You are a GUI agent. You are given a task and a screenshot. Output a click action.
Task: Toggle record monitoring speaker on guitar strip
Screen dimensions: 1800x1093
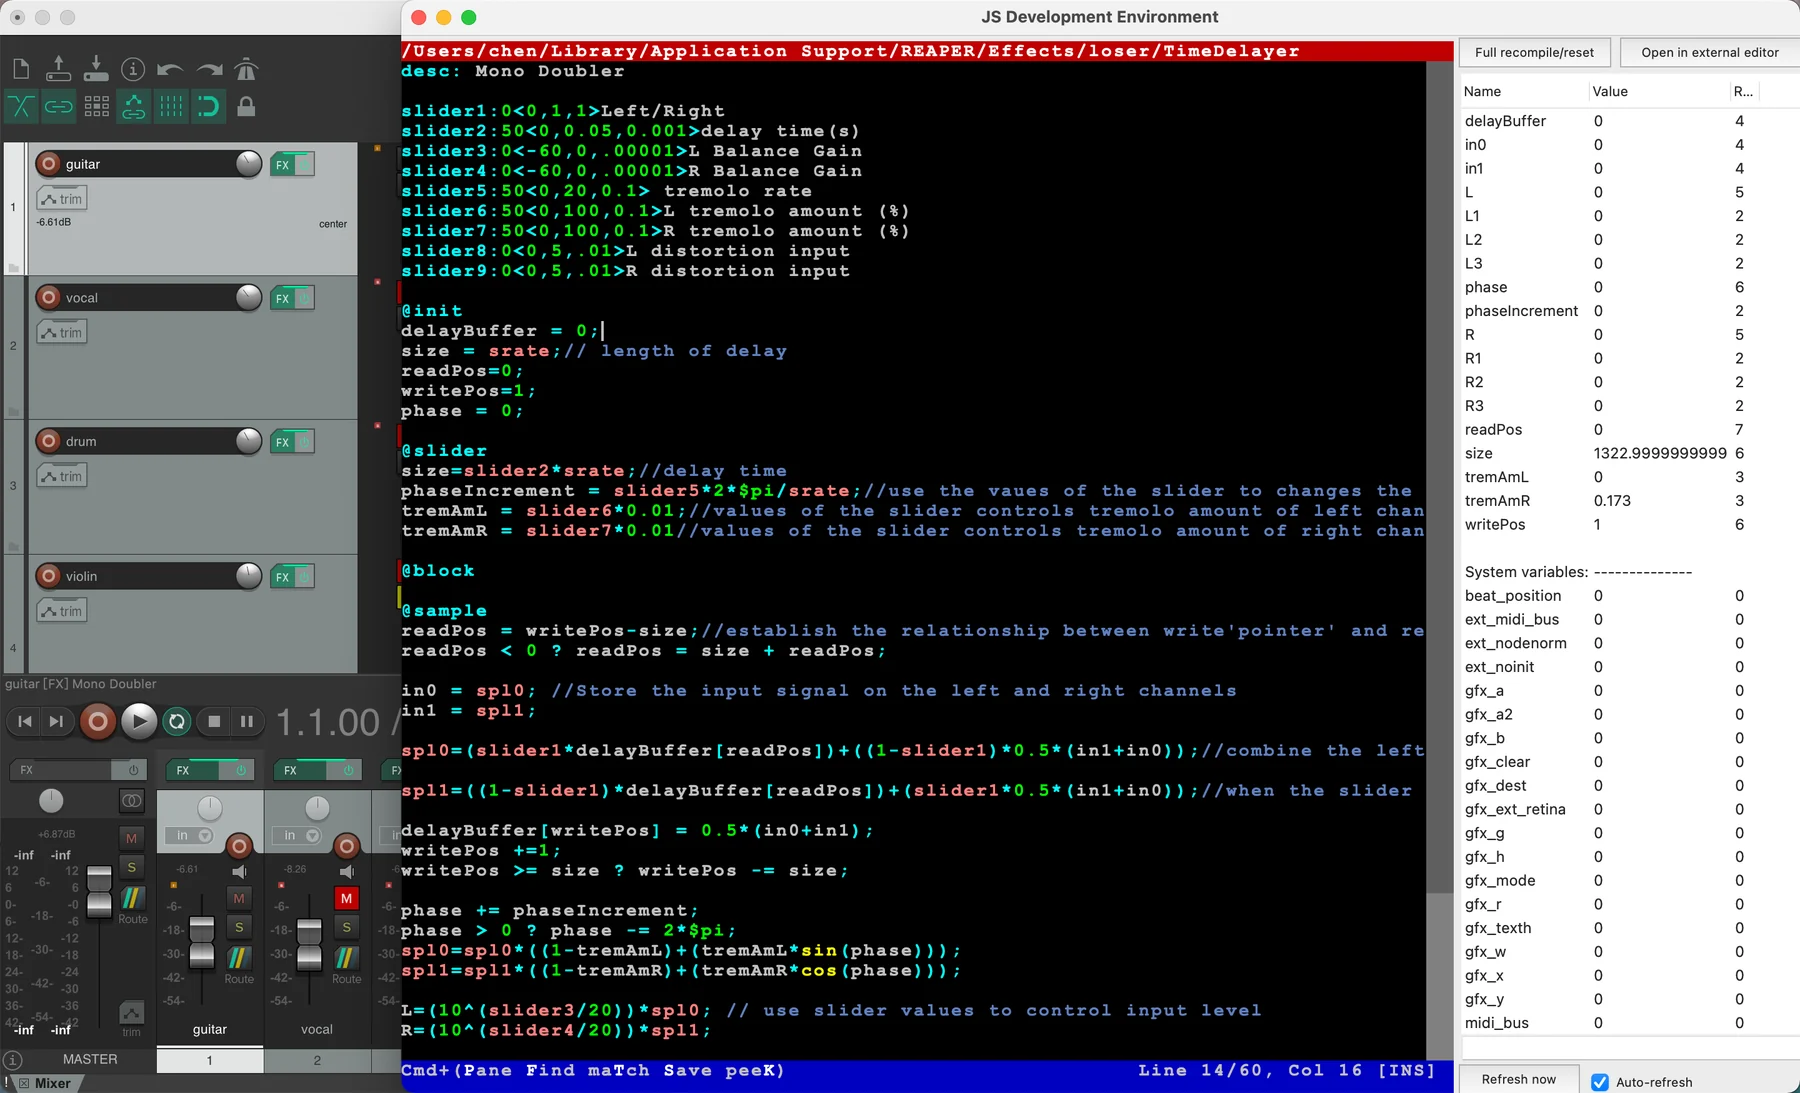tap(239, 872)
